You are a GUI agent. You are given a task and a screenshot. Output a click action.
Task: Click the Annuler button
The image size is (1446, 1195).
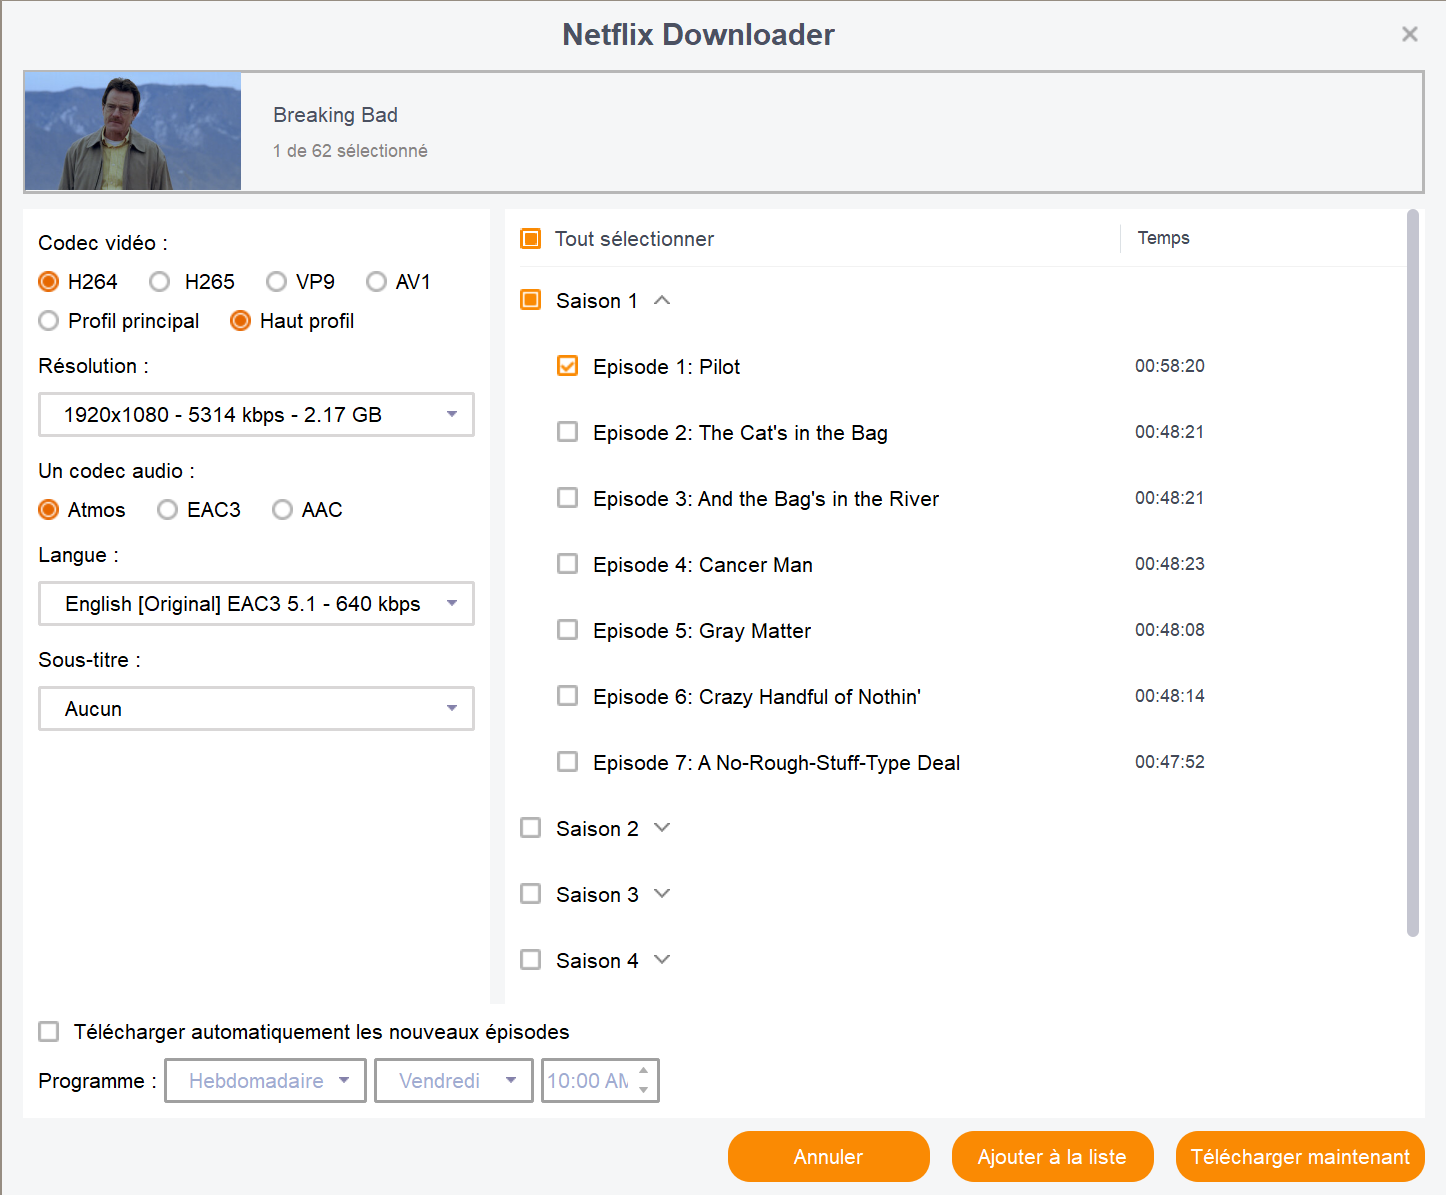click(829, 1157)
